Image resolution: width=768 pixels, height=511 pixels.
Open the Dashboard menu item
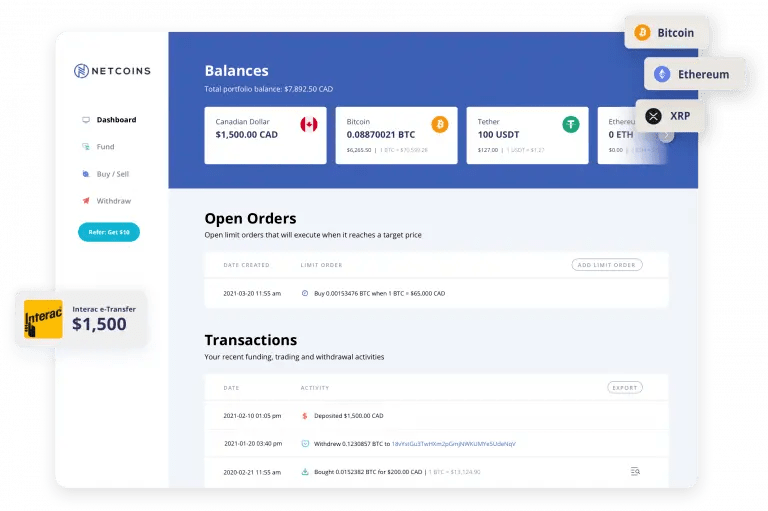click(x=116, y=120)
